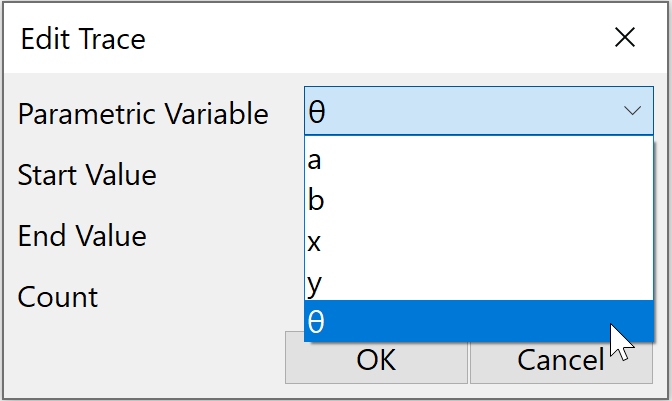Click the combo box showing selected θ
The width and height of the screenshot is (672, 401).
tap(460, 111)
